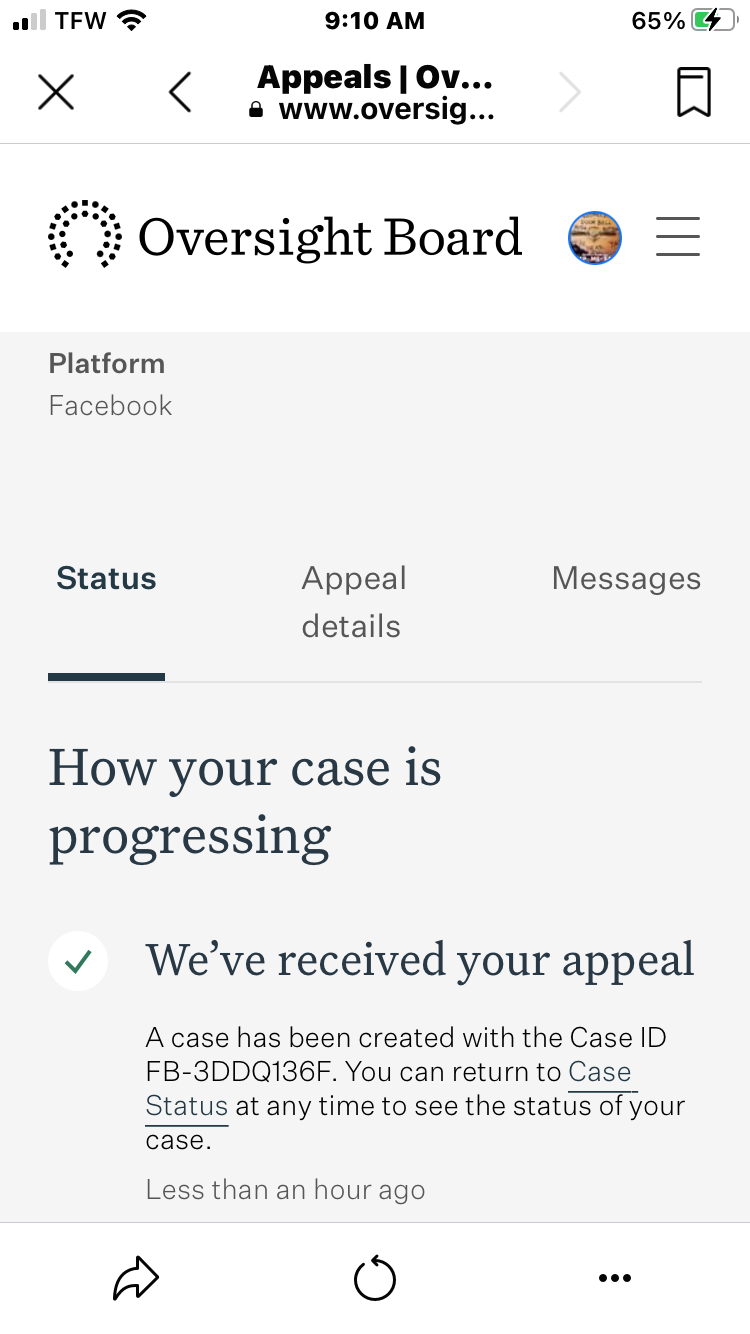
Task: Click the 'We've received your appeal' heading
Action: point(420,960)
